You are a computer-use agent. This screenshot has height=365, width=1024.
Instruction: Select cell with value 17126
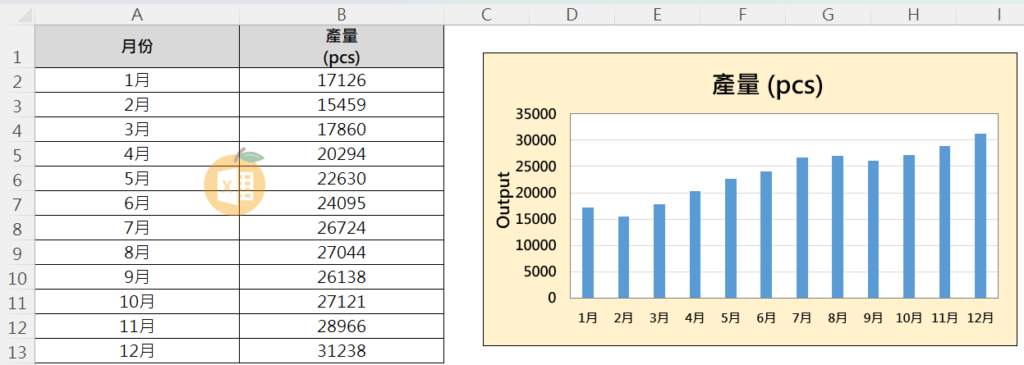click(x=342, y=80)
